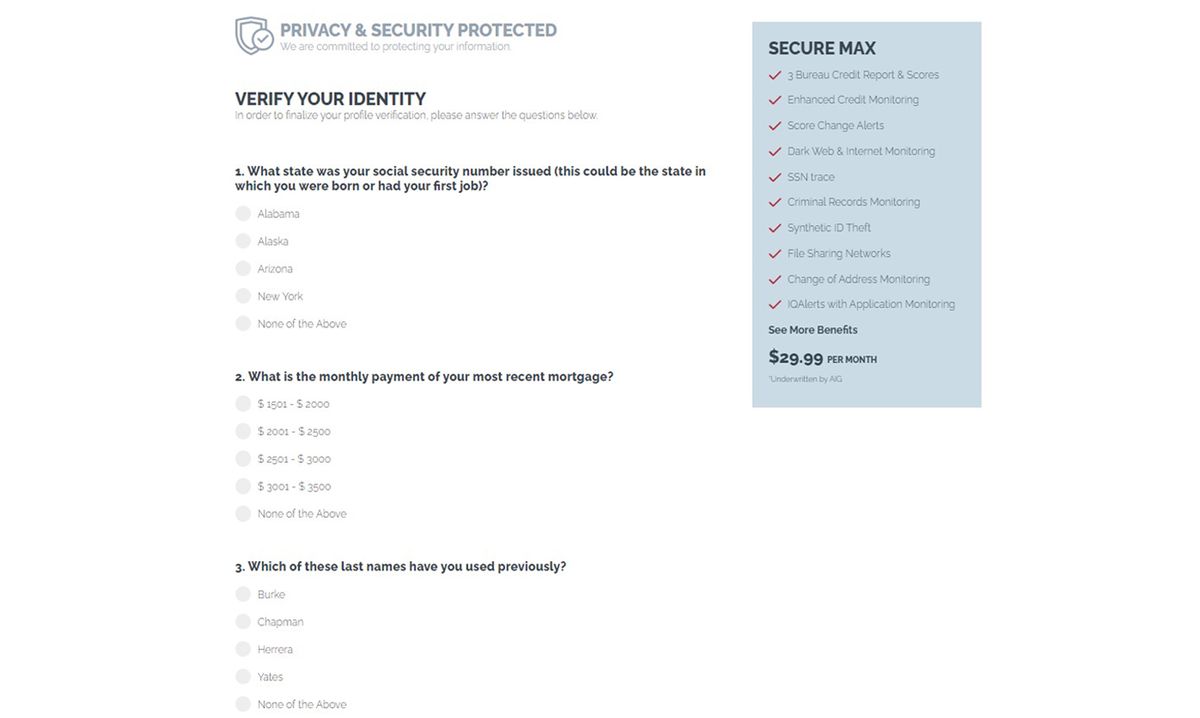Select the $2001 - $2500 mortgage payment option
This screenshot has width=1200, height=718.
coord(243,431)
